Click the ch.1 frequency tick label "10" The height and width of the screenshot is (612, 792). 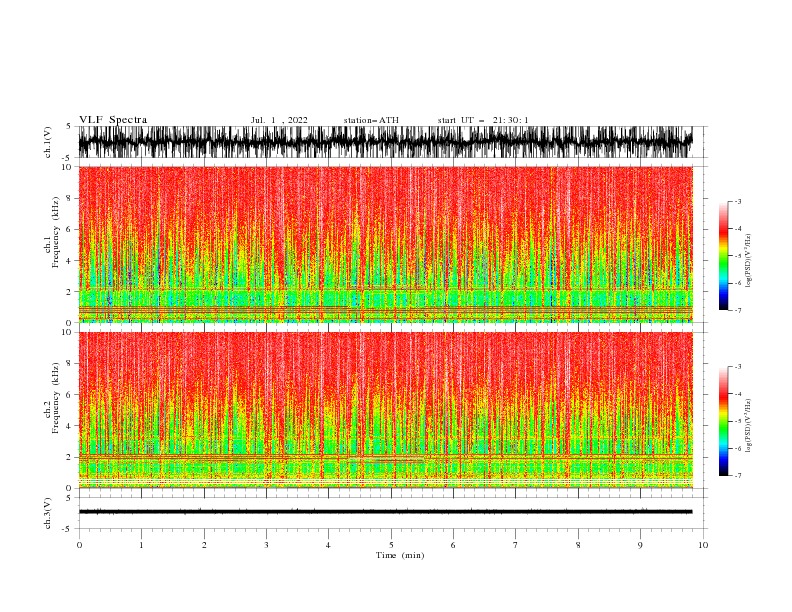pyautogui.click(x=66, y=167)
